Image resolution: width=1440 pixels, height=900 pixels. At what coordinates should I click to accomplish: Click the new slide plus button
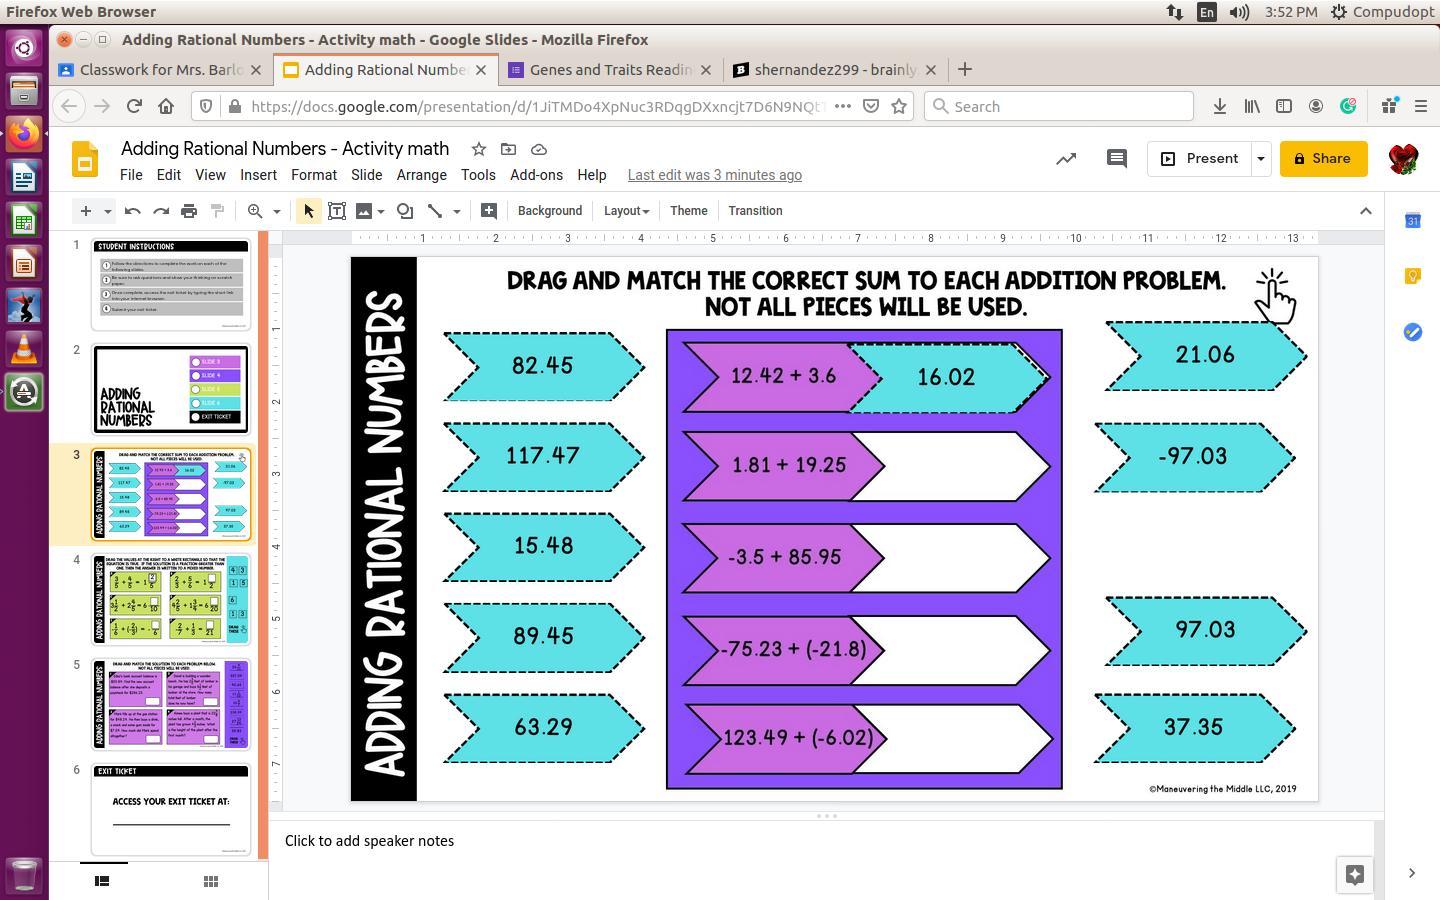pyautogui.click(x=86, y=211)
